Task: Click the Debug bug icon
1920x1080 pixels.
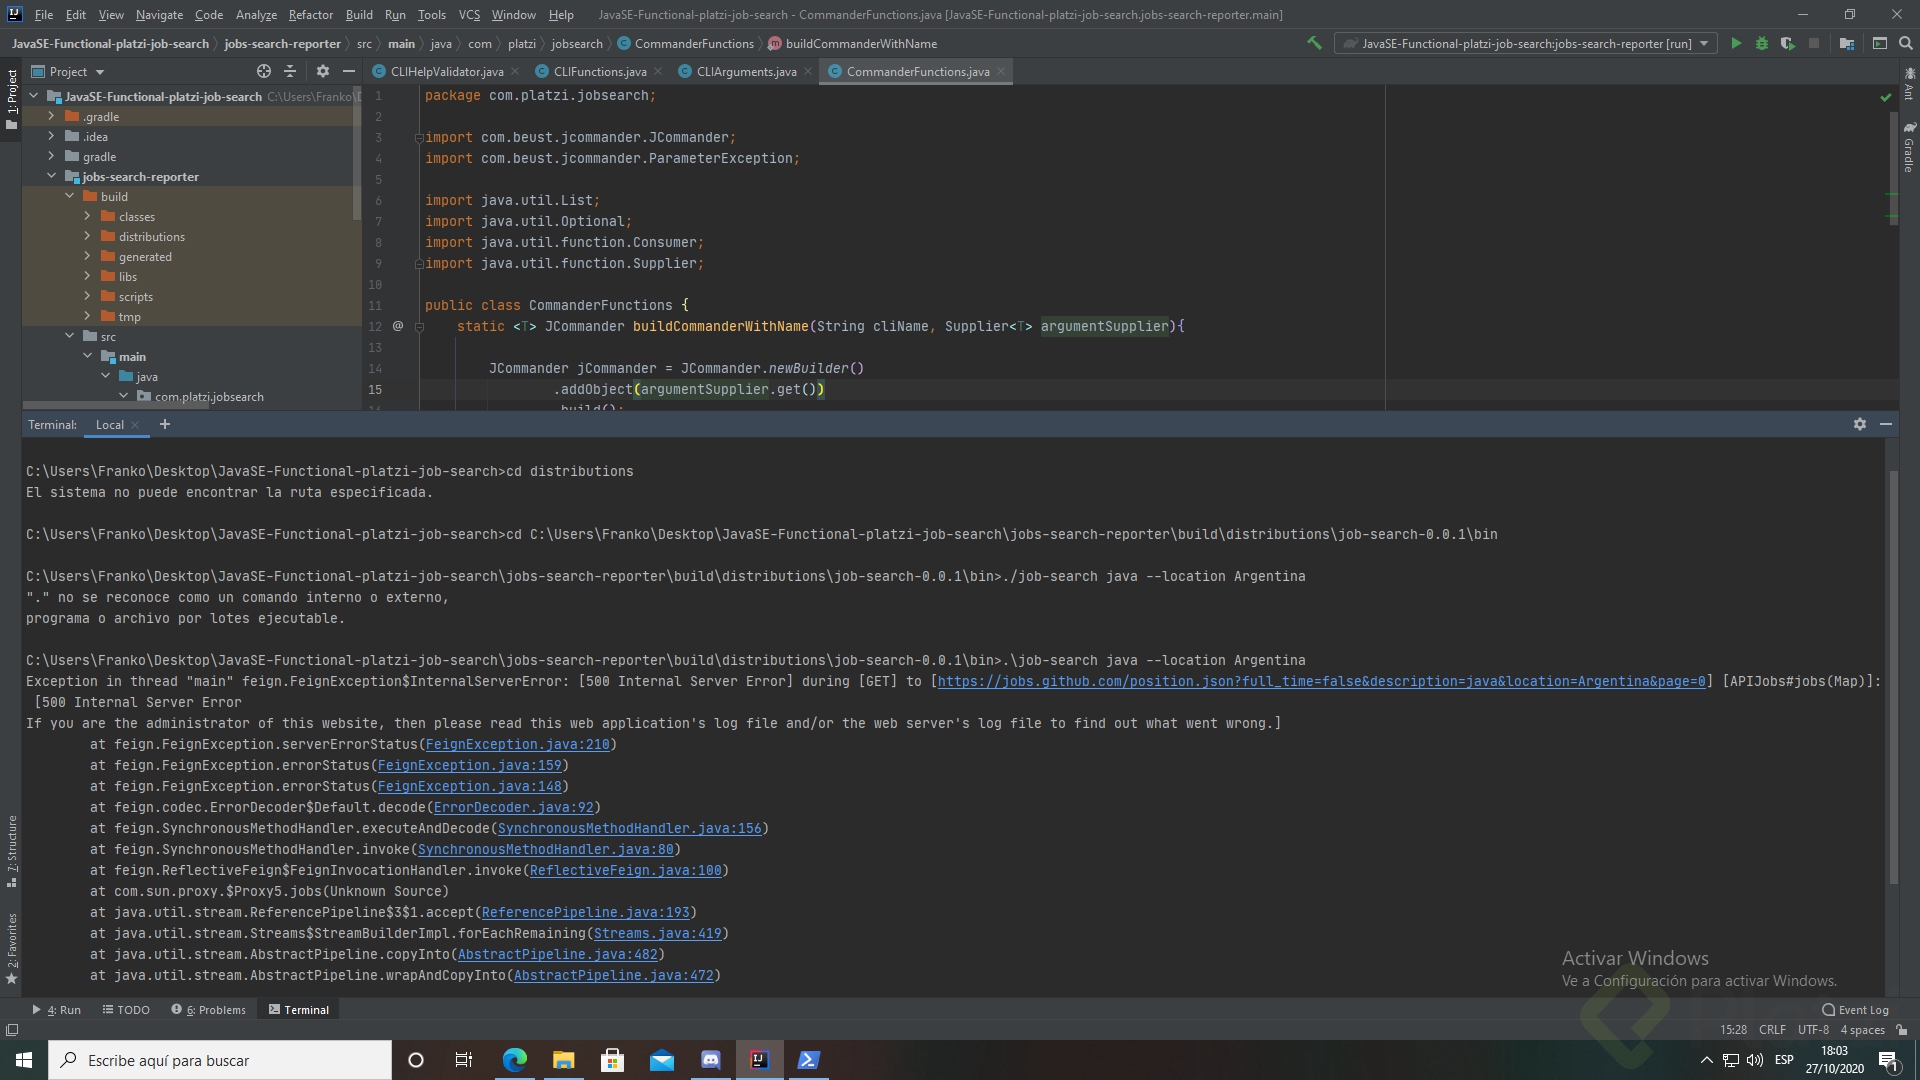Action: [1762, 43]
